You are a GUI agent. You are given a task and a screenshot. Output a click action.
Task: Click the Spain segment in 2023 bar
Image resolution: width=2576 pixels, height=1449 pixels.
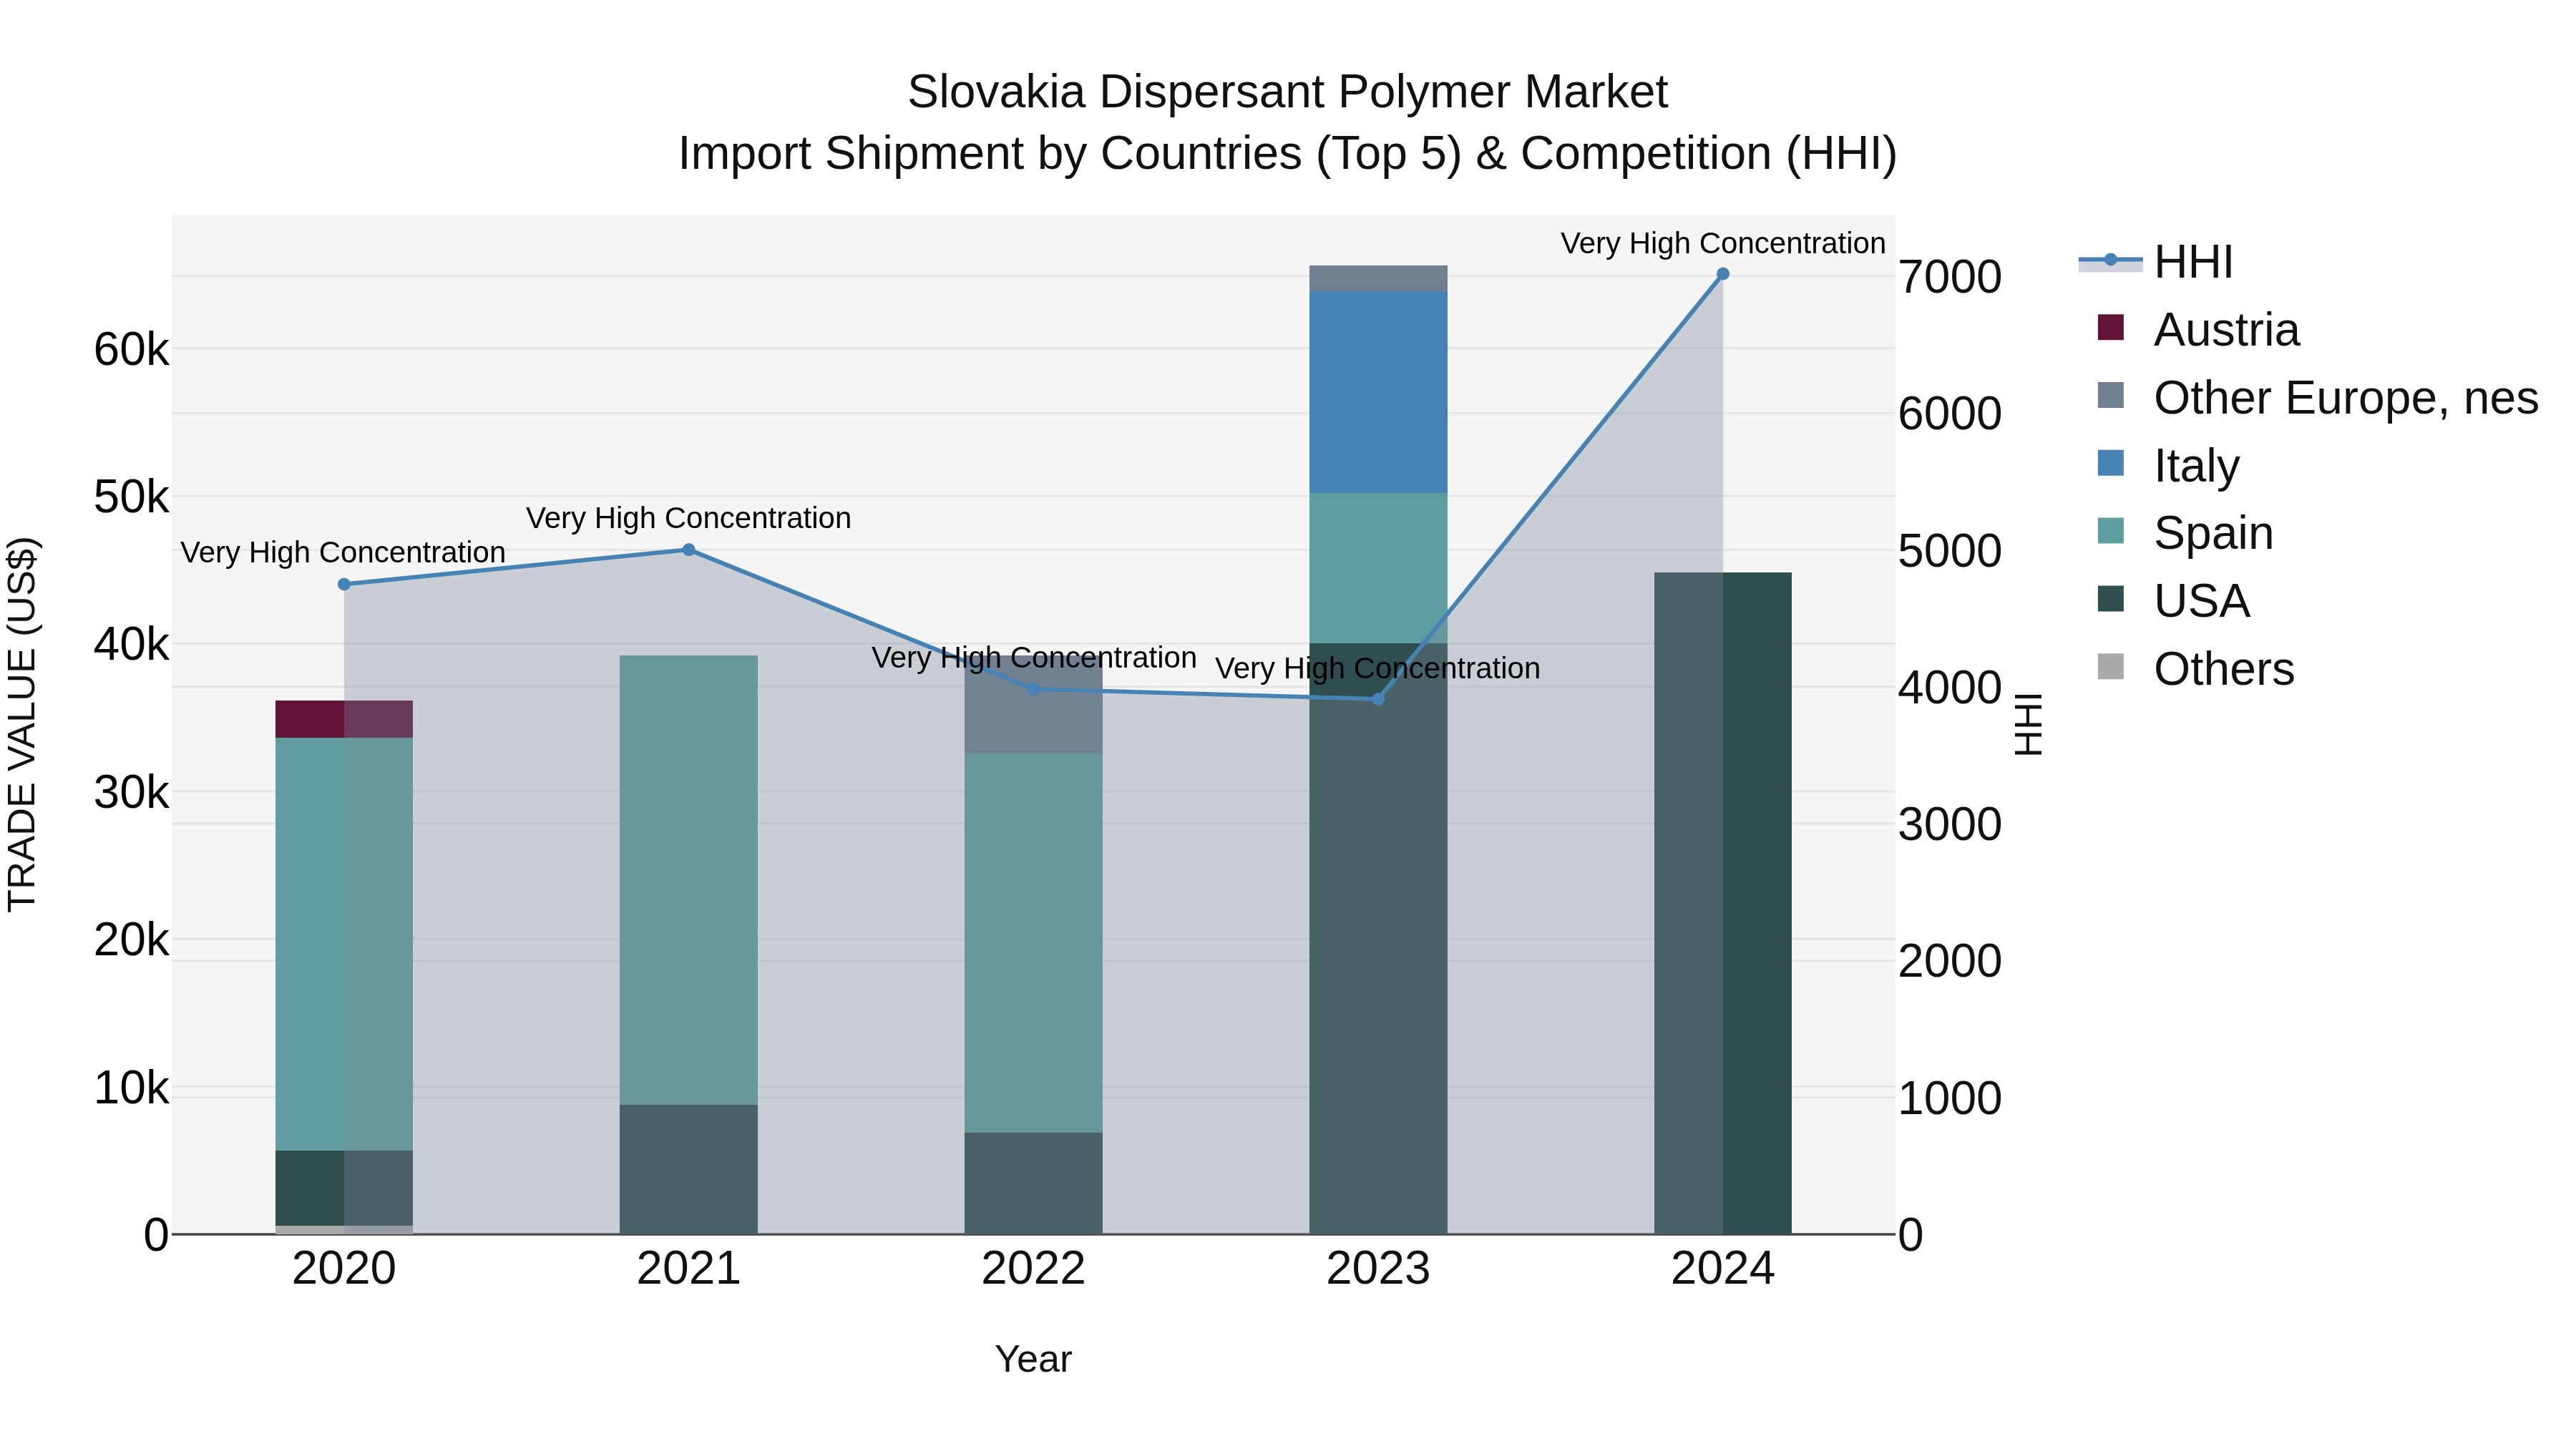point(1378,568)
